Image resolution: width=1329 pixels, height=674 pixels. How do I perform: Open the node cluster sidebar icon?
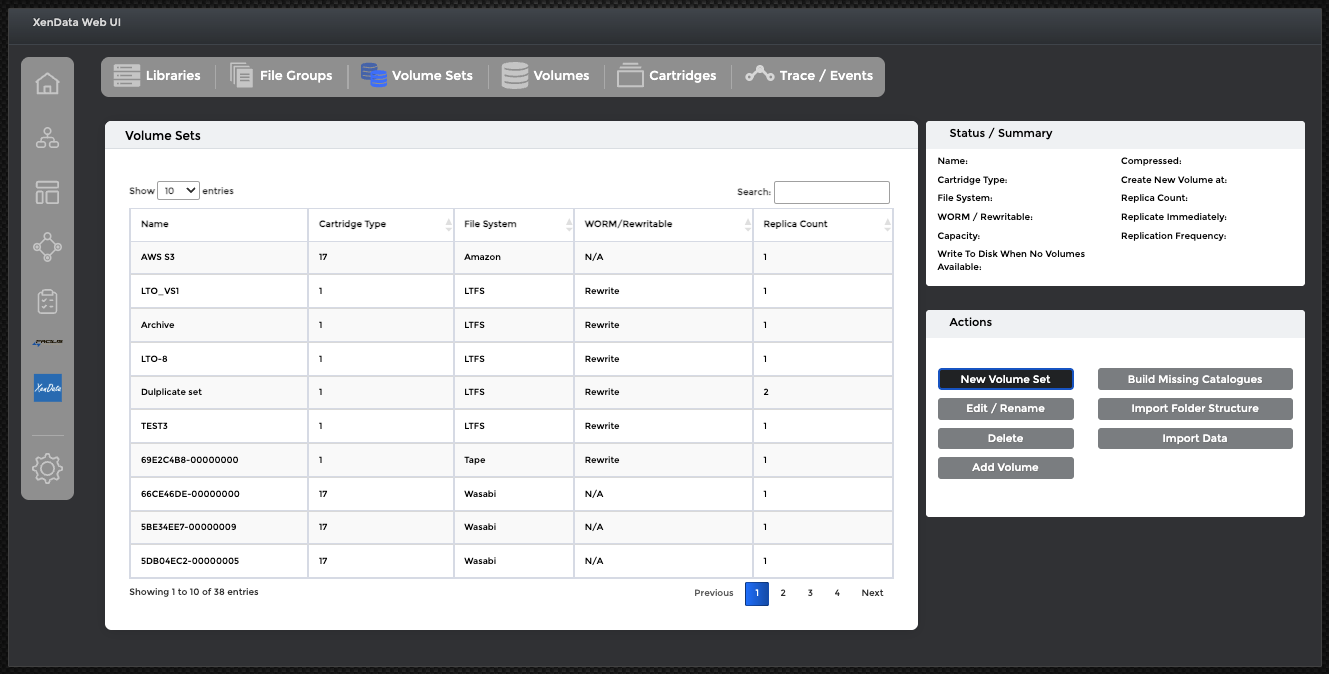click(x=47, y=247)
